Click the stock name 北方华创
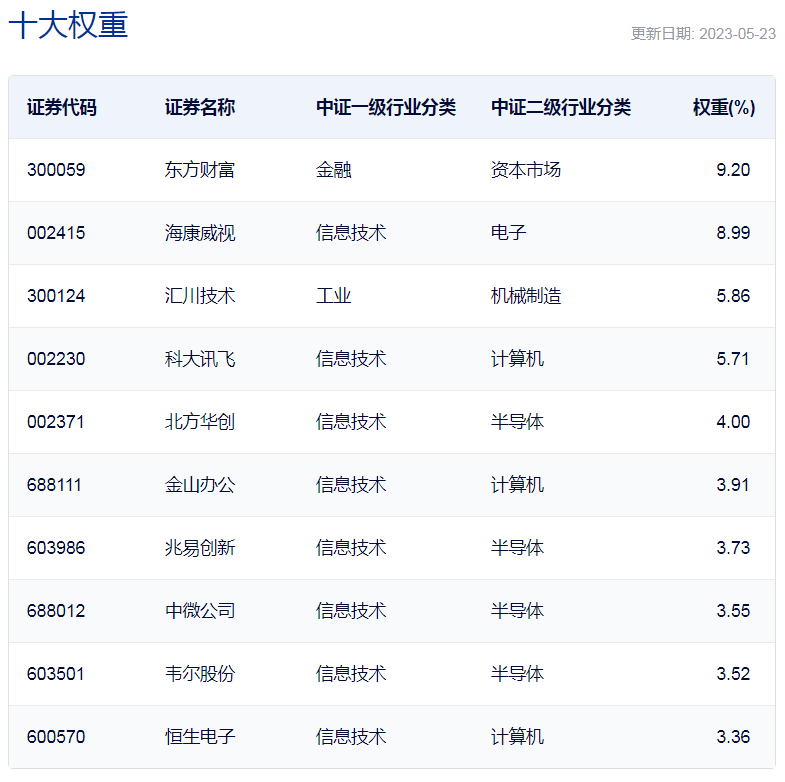 point(200,422)
